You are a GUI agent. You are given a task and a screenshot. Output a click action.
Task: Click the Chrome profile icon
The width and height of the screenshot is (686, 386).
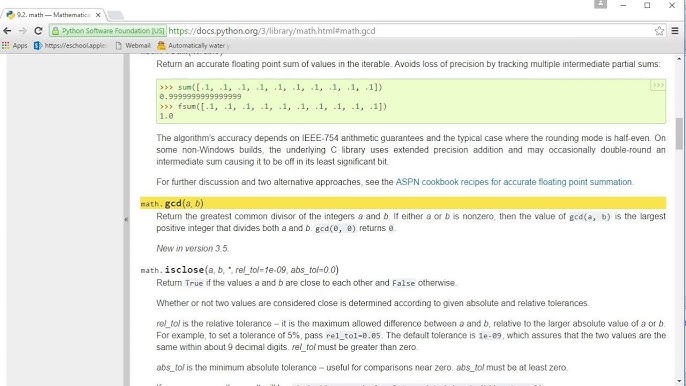click(x=600, y=4)
